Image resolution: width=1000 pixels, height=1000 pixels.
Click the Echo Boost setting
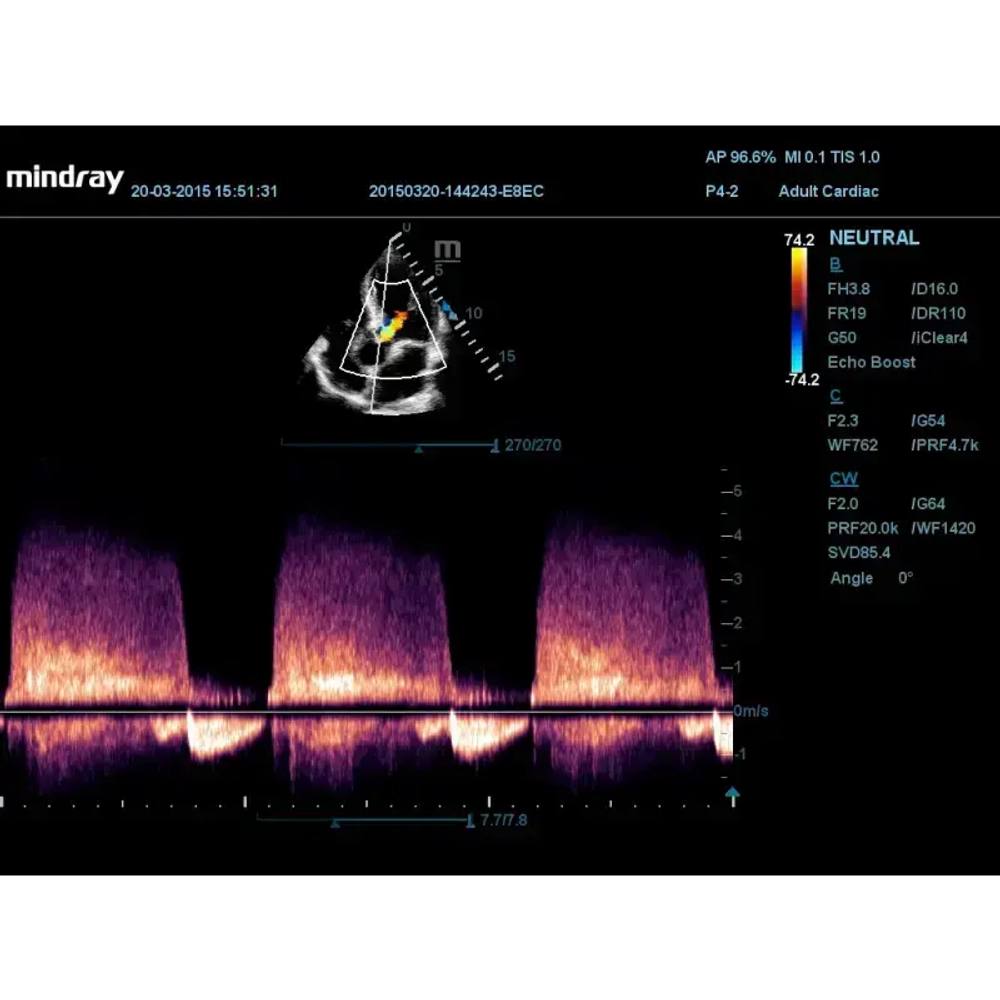pos(871,362)
